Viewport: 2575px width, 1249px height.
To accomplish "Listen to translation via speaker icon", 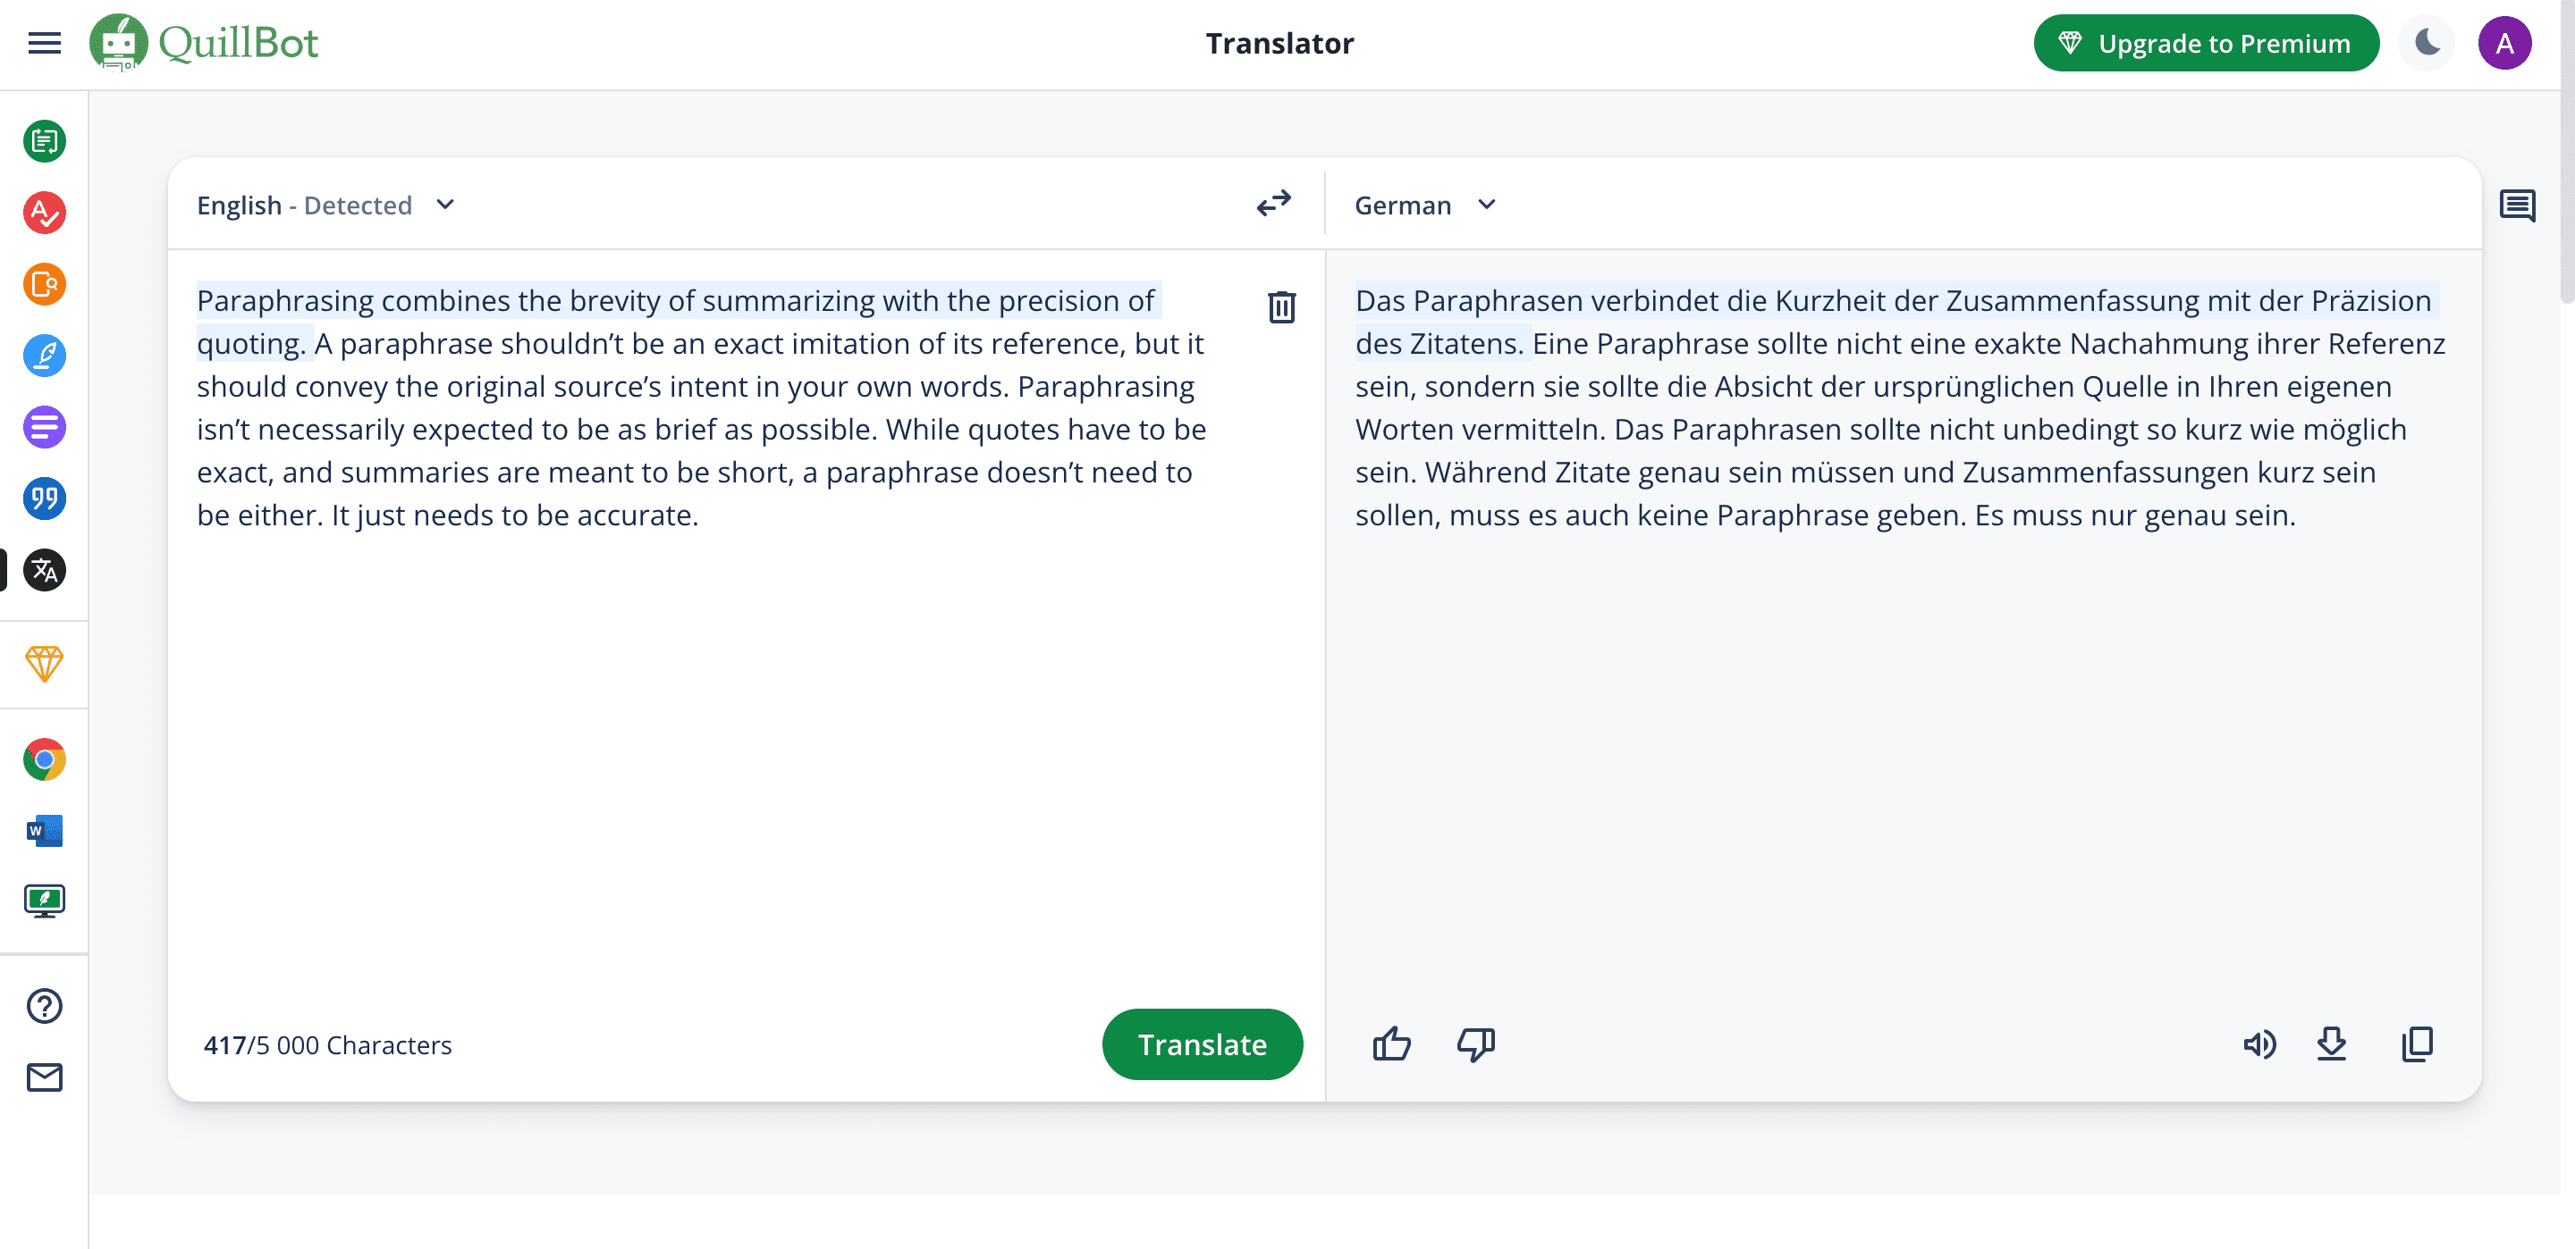I will tap(2260, 1044).
